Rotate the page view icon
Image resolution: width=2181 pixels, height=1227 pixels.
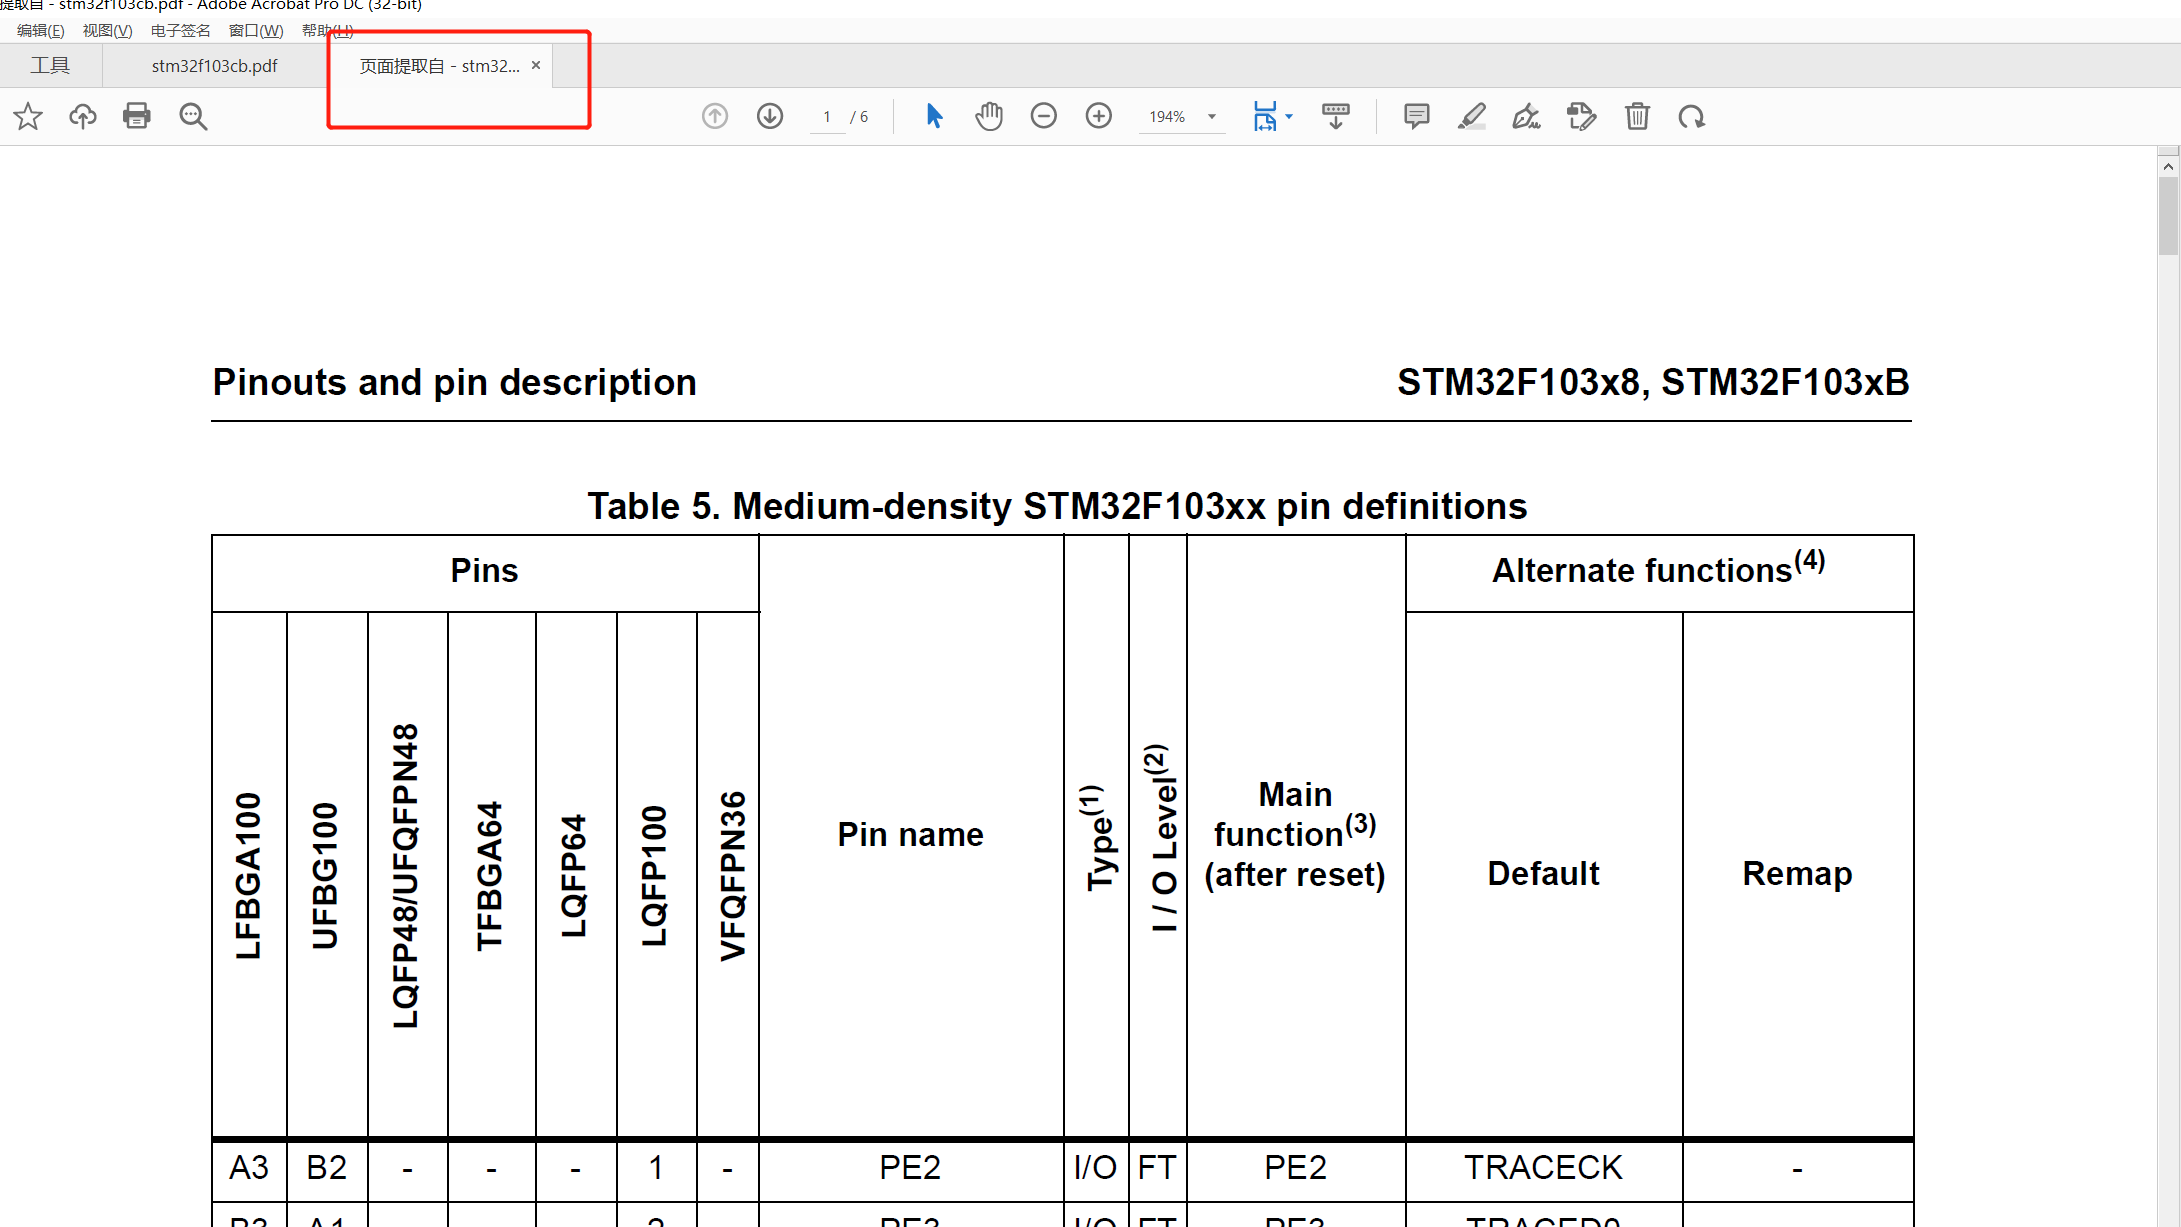pos(1692,117)
